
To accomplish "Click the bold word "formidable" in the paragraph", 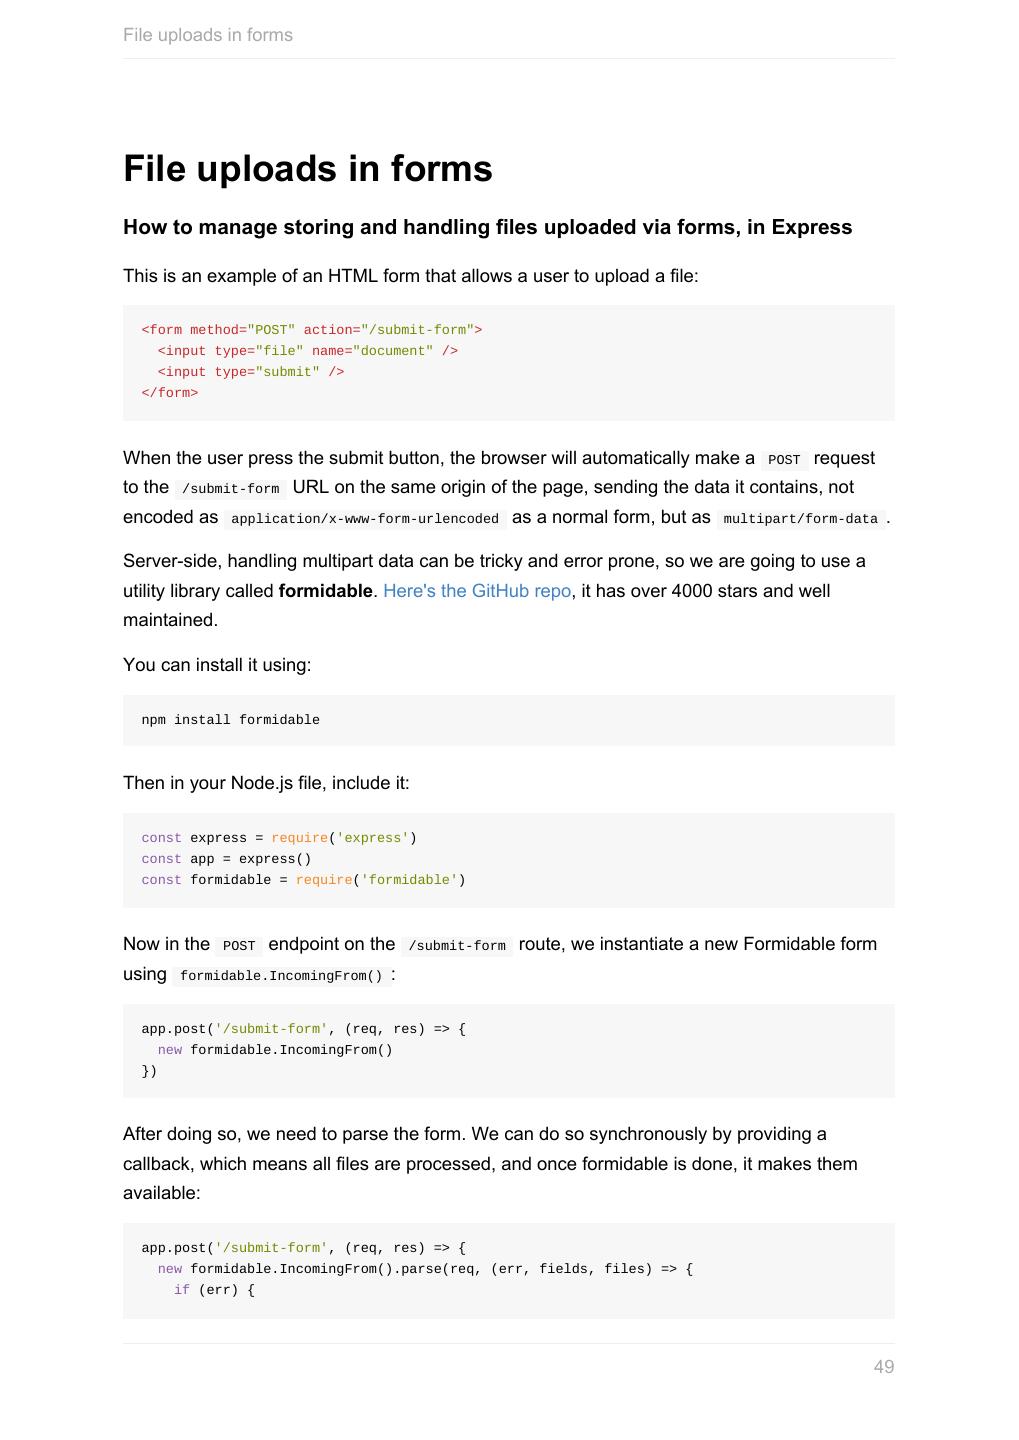I will click(x=325, y=591).
